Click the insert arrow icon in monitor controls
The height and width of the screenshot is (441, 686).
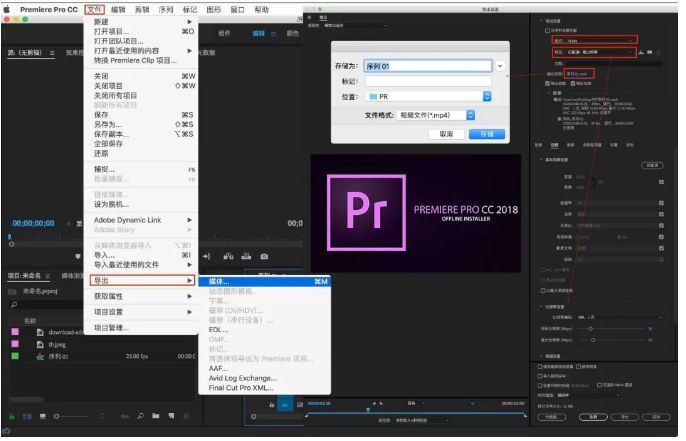tap(206, 257)
